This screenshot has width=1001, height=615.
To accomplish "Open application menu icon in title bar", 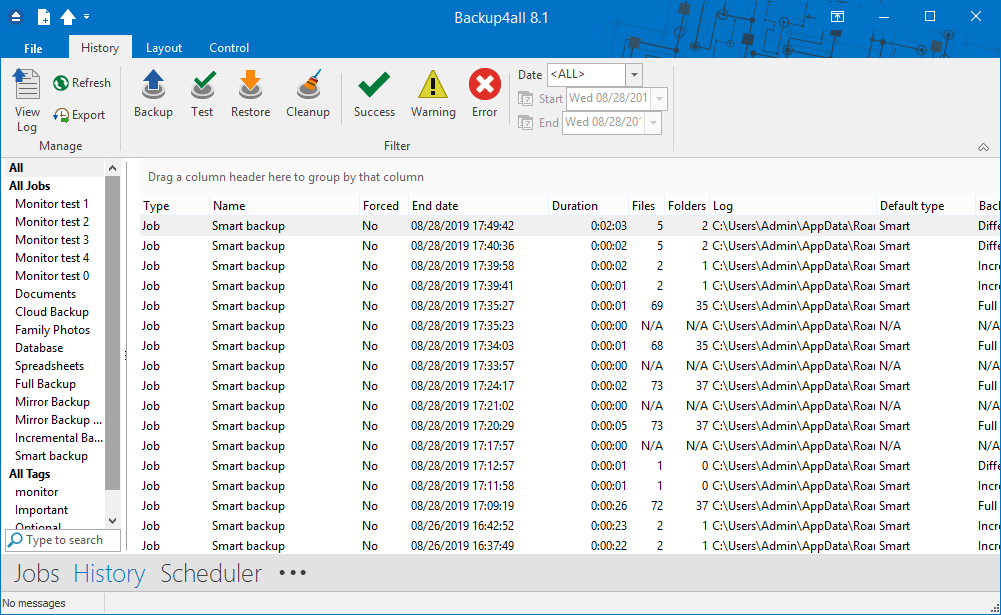I will 16,17.
